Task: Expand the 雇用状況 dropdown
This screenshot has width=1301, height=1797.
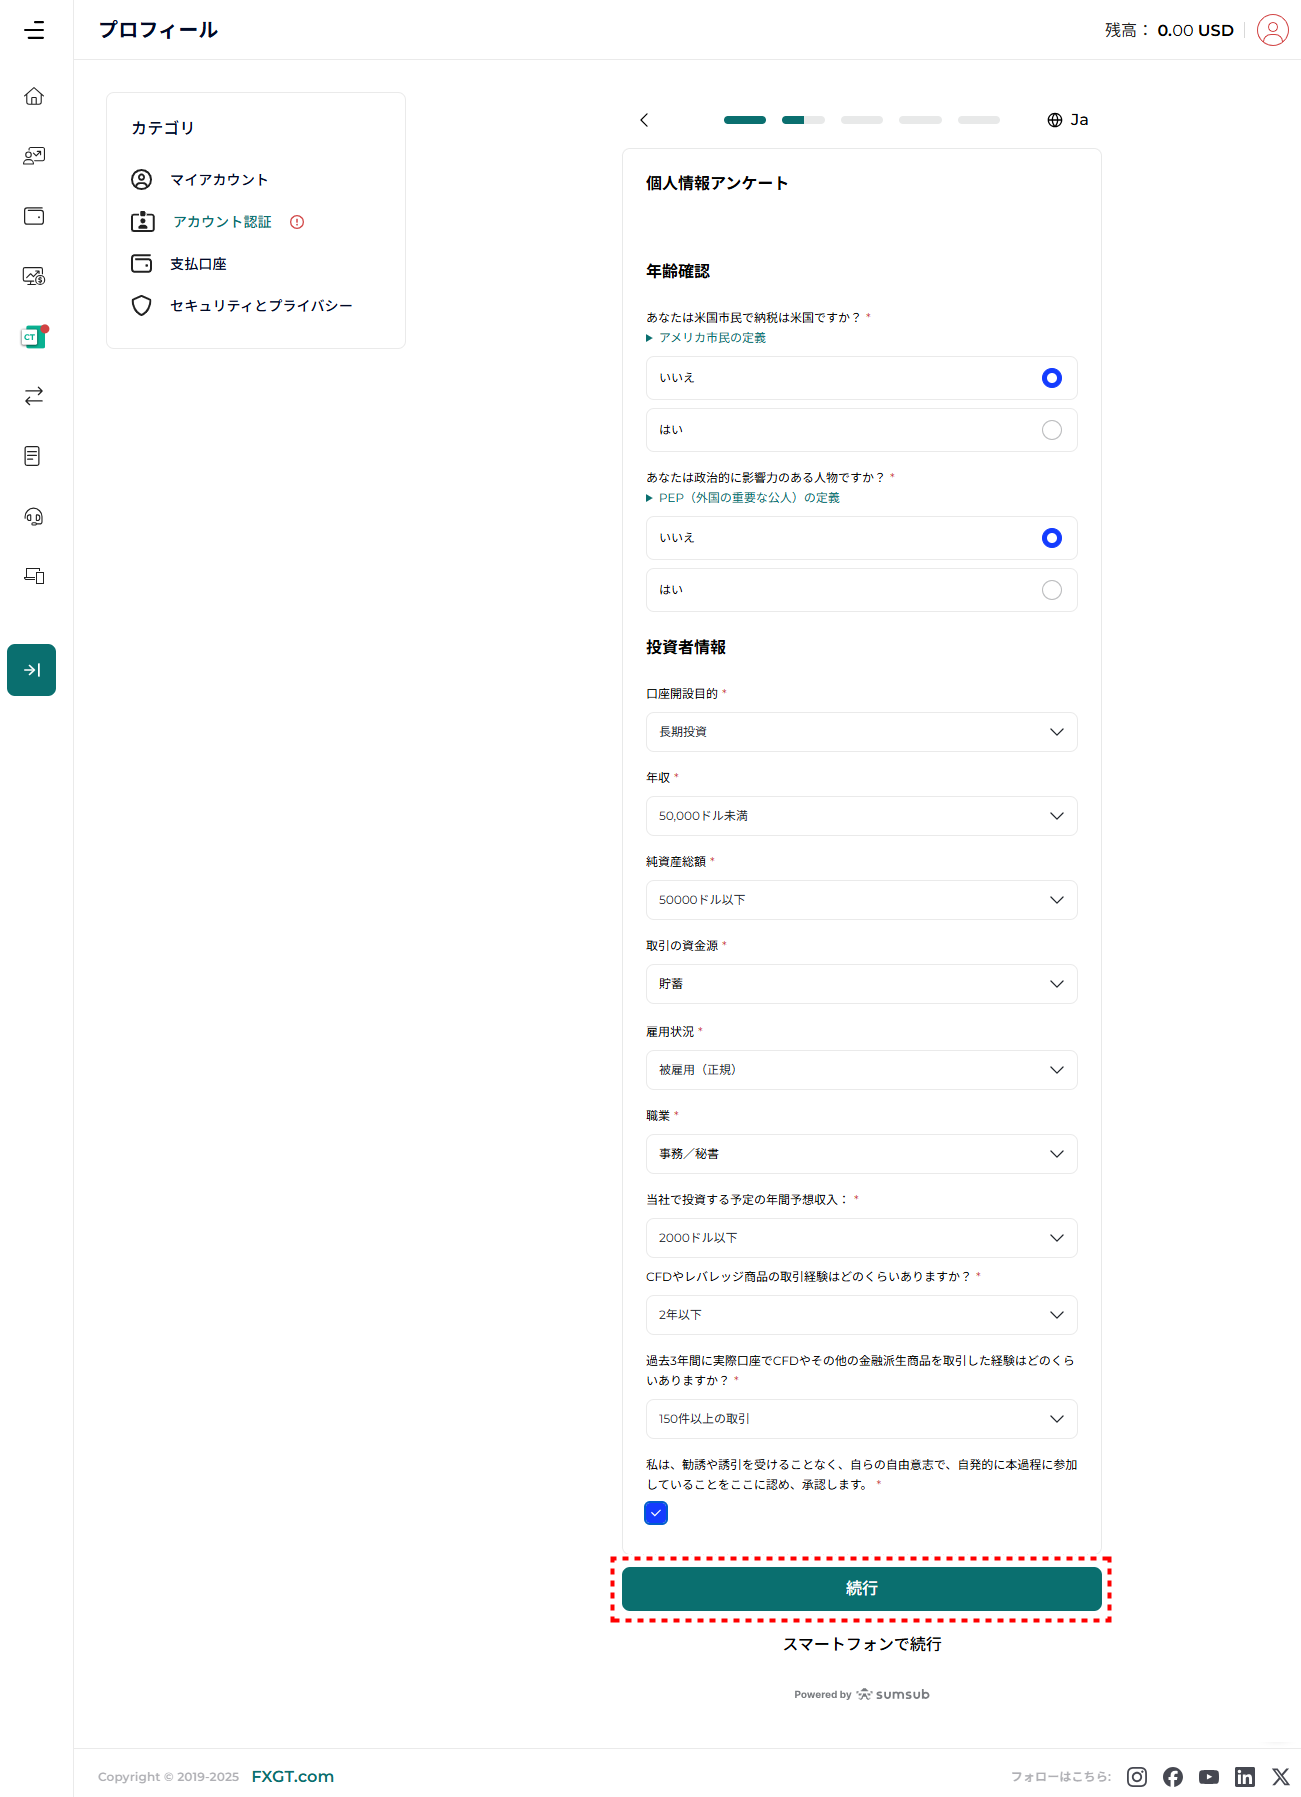Action: pyautogui.click(x=861, y=1070)
